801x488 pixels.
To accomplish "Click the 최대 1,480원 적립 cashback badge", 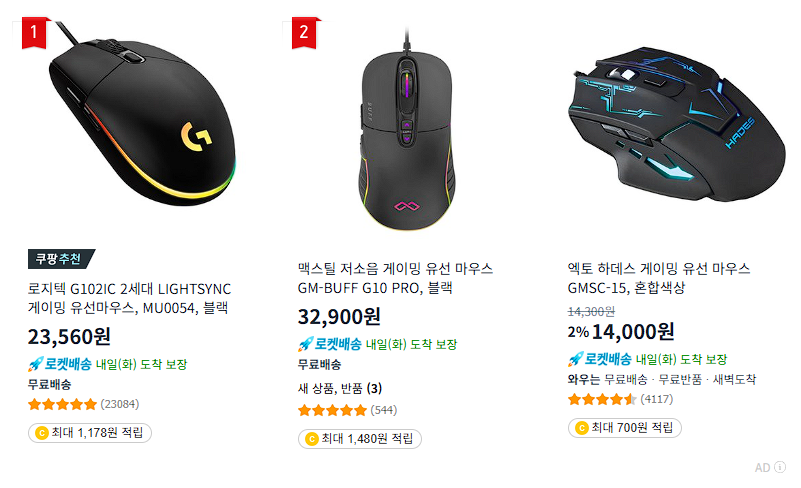I will 360,439.
